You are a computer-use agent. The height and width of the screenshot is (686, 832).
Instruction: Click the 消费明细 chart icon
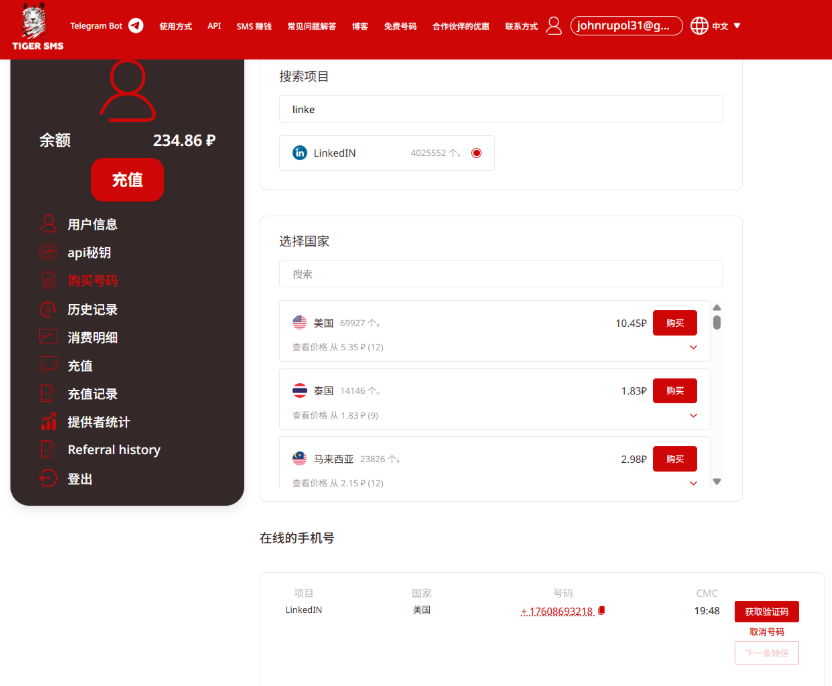point(48,337)
